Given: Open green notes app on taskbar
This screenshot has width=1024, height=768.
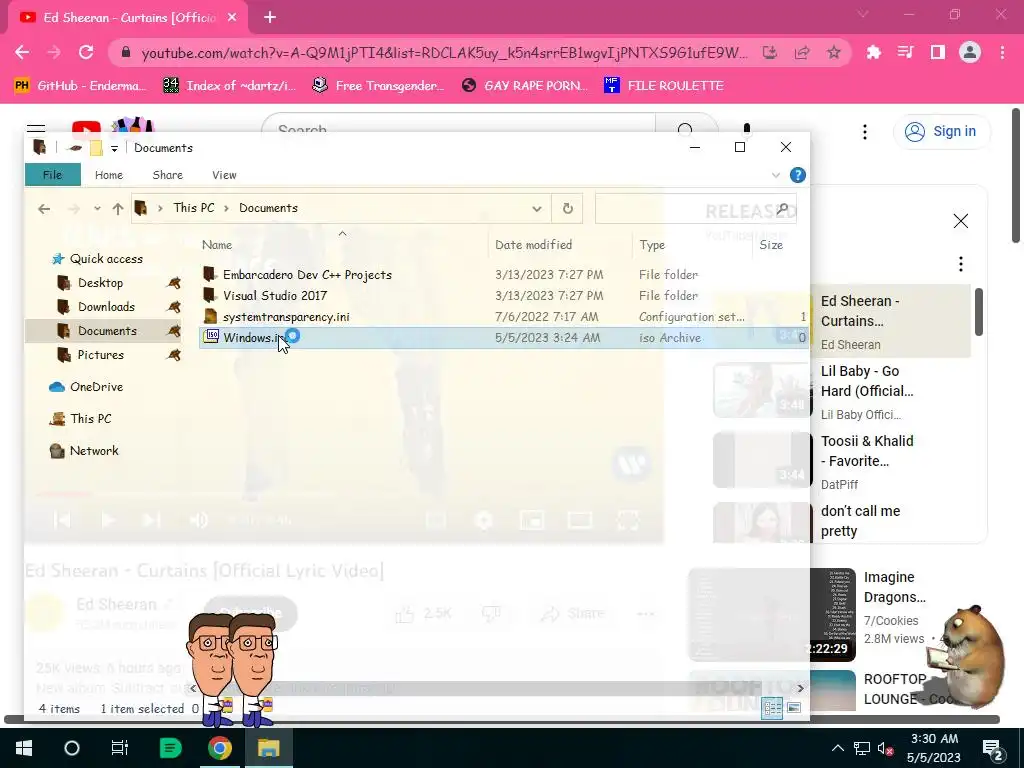Looking at the screenshot, I should (x=170, y=748).
